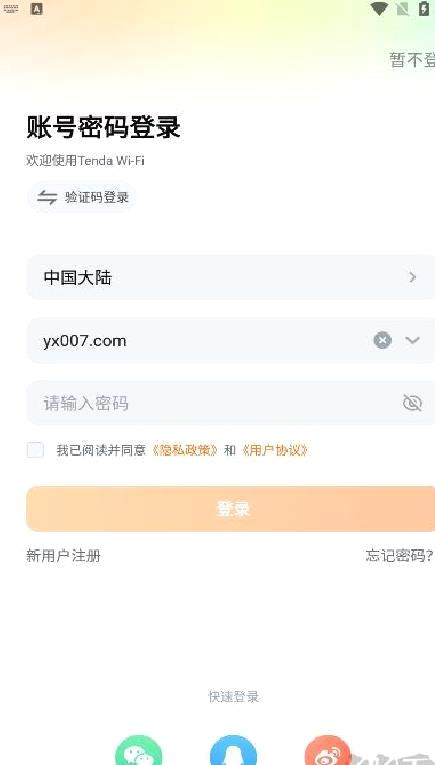Image resolution: width=435 pixels, height=765 pixels.
Task: Tap the QQ penguin login icon
Action: (233, 751)
